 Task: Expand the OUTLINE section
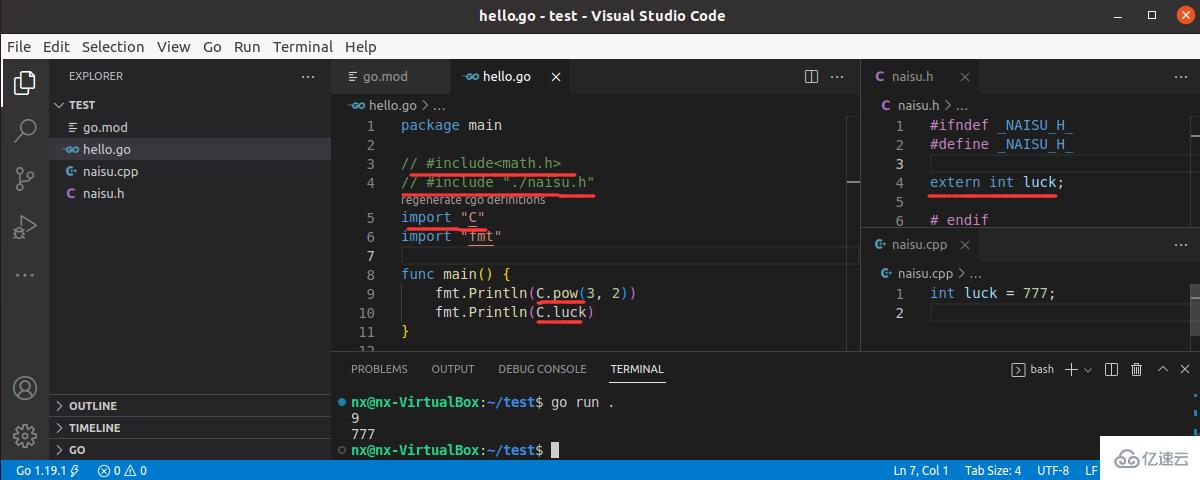pyautogui.click(x=93, y=406)
